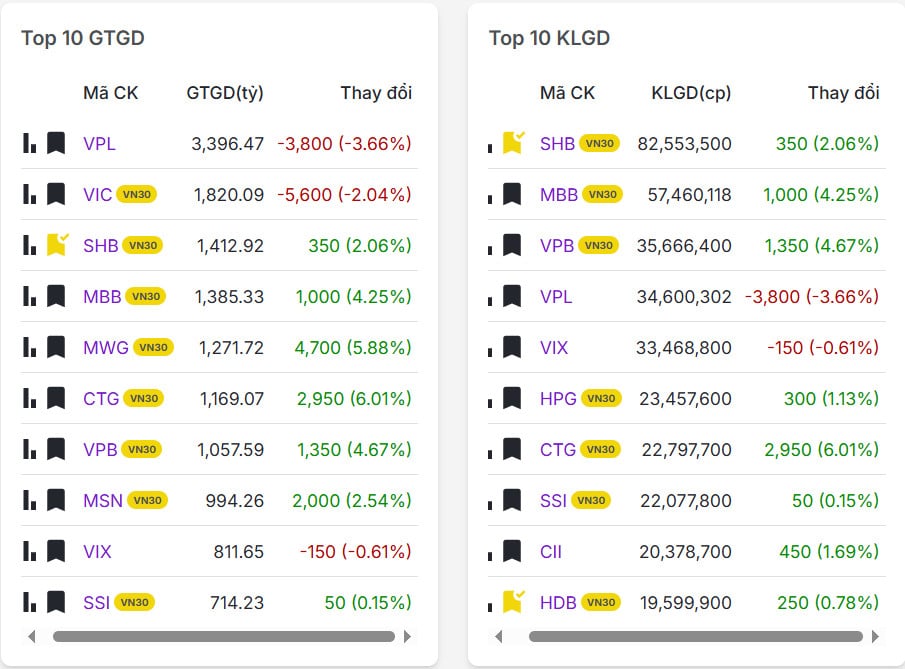Click the bookmark icon for MSN

pyautogui.click(x=55, y=500)
